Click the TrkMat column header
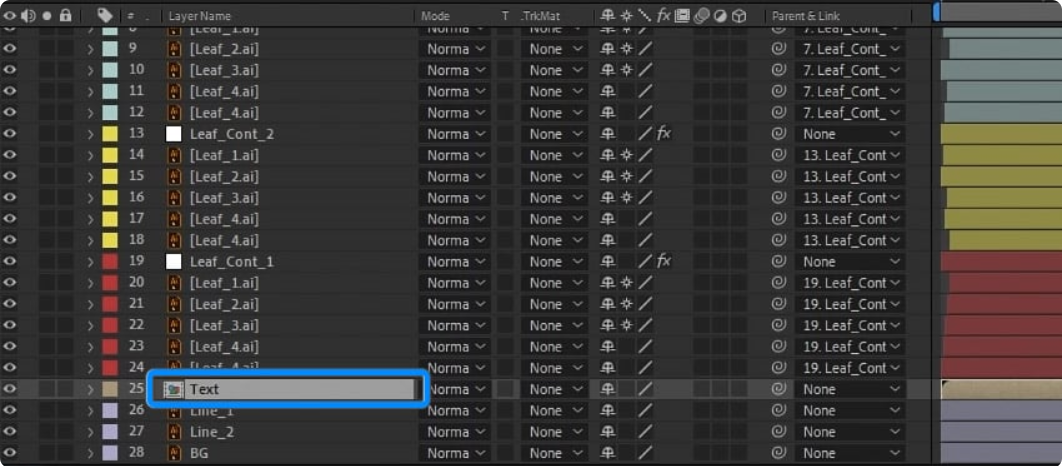 click(541, 16)
